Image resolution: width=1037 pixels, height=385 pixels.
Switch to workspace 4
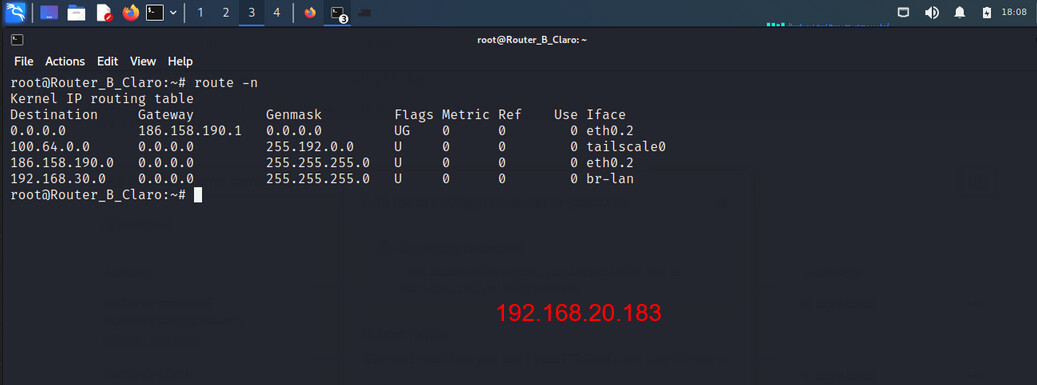(276, 12)
